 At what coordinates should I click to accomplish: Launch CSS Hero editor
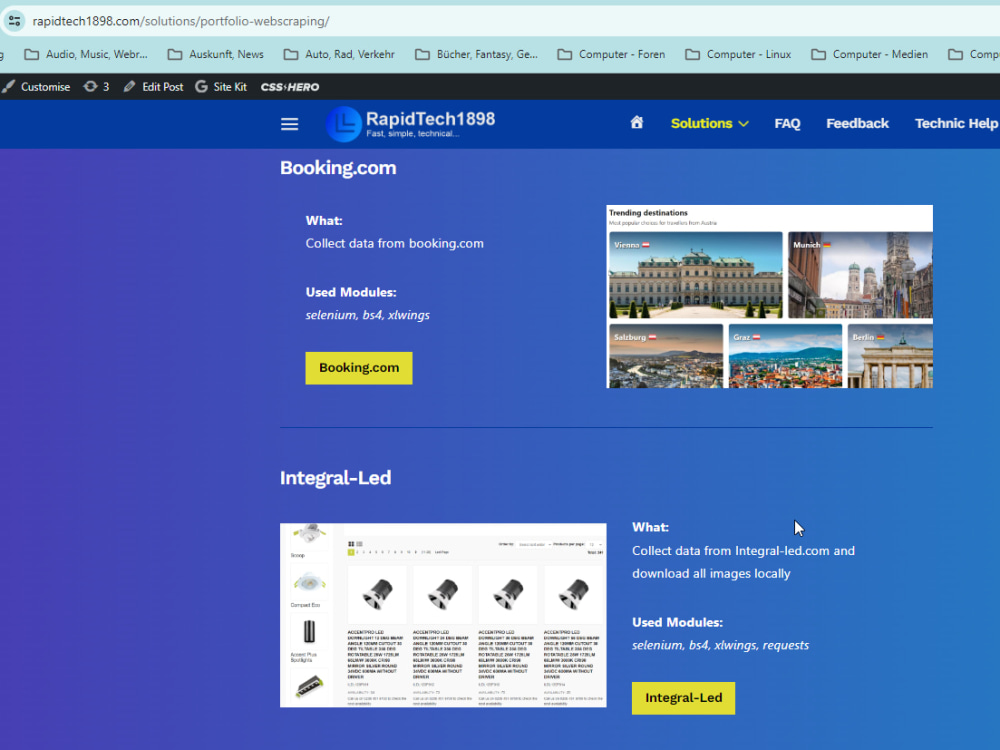coord(290,87)
